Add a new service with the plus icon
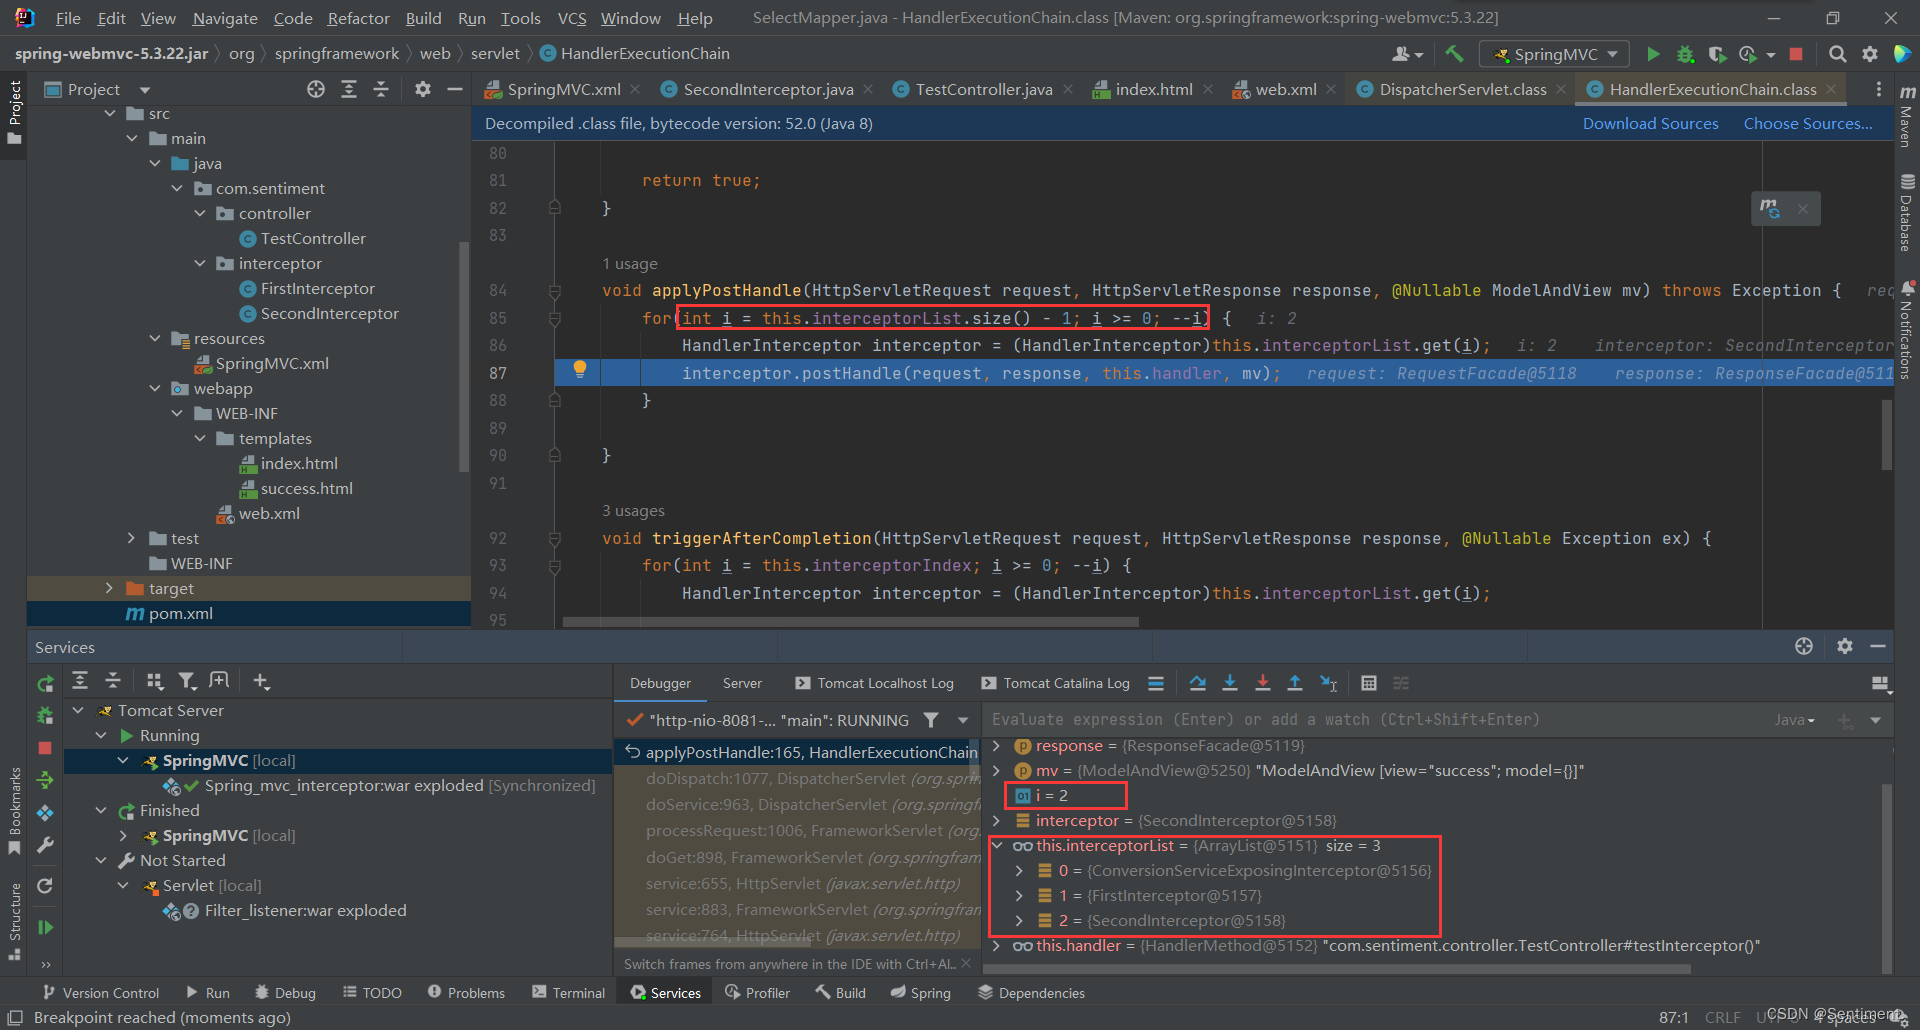The image size is (1920, 1030). tap(261, 681)
